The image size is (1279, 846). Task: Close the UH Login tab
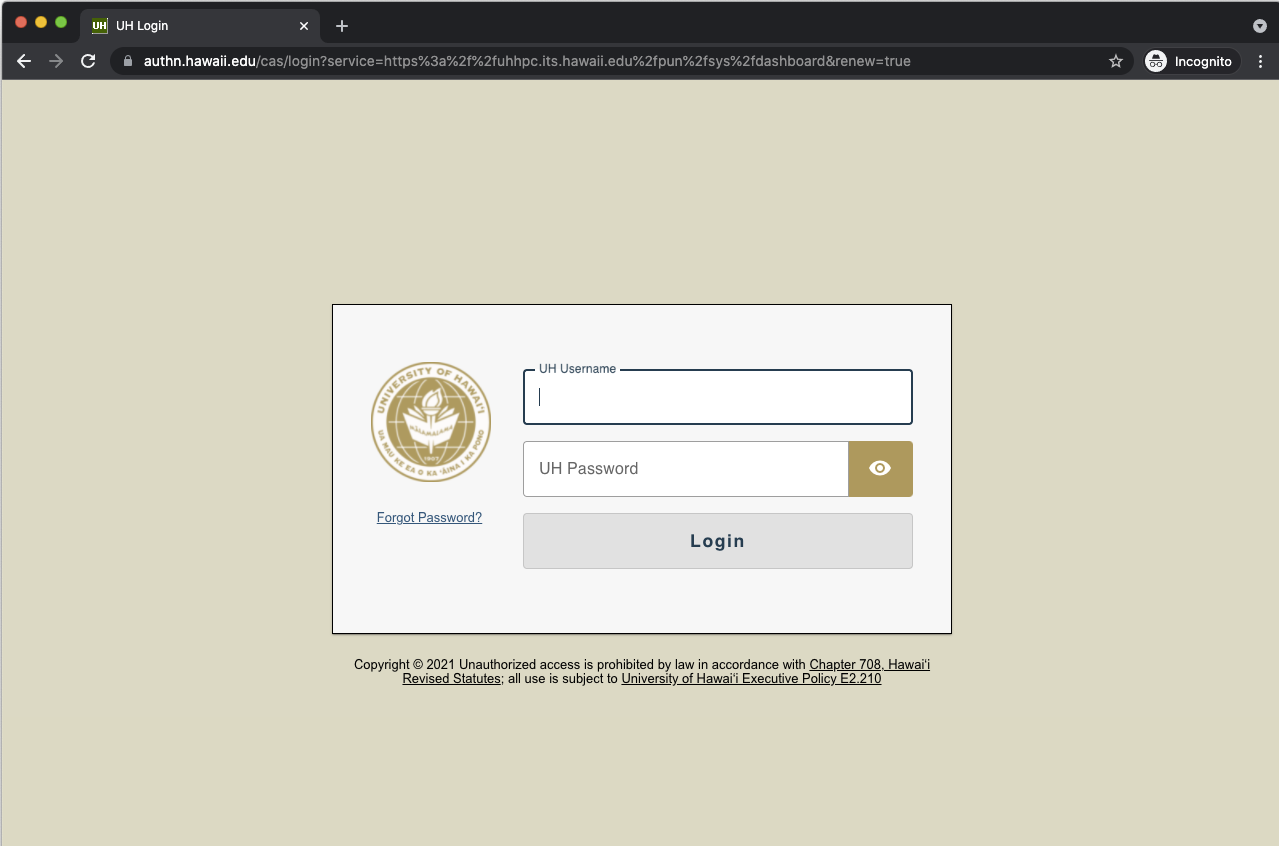[x=304, y=26]
